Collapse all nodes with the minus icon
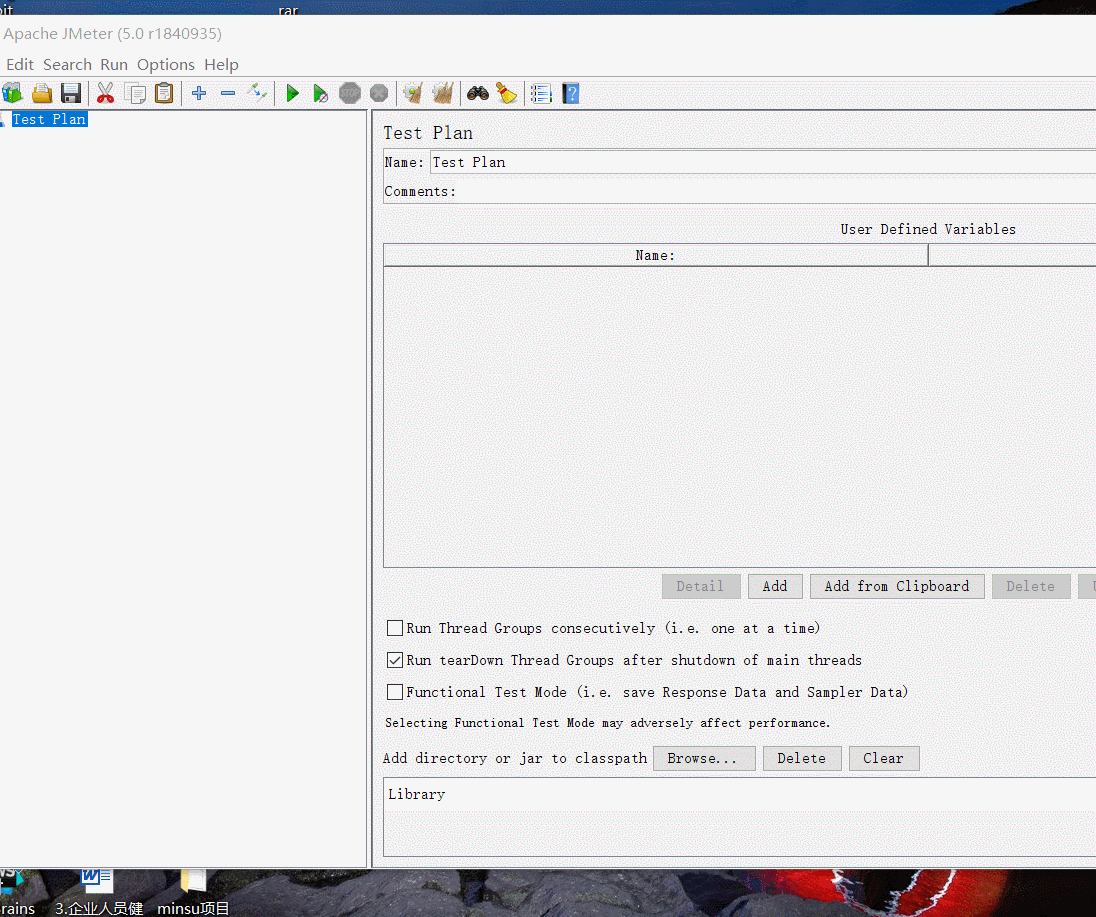The image size is (1096, 917). point(228,93)
